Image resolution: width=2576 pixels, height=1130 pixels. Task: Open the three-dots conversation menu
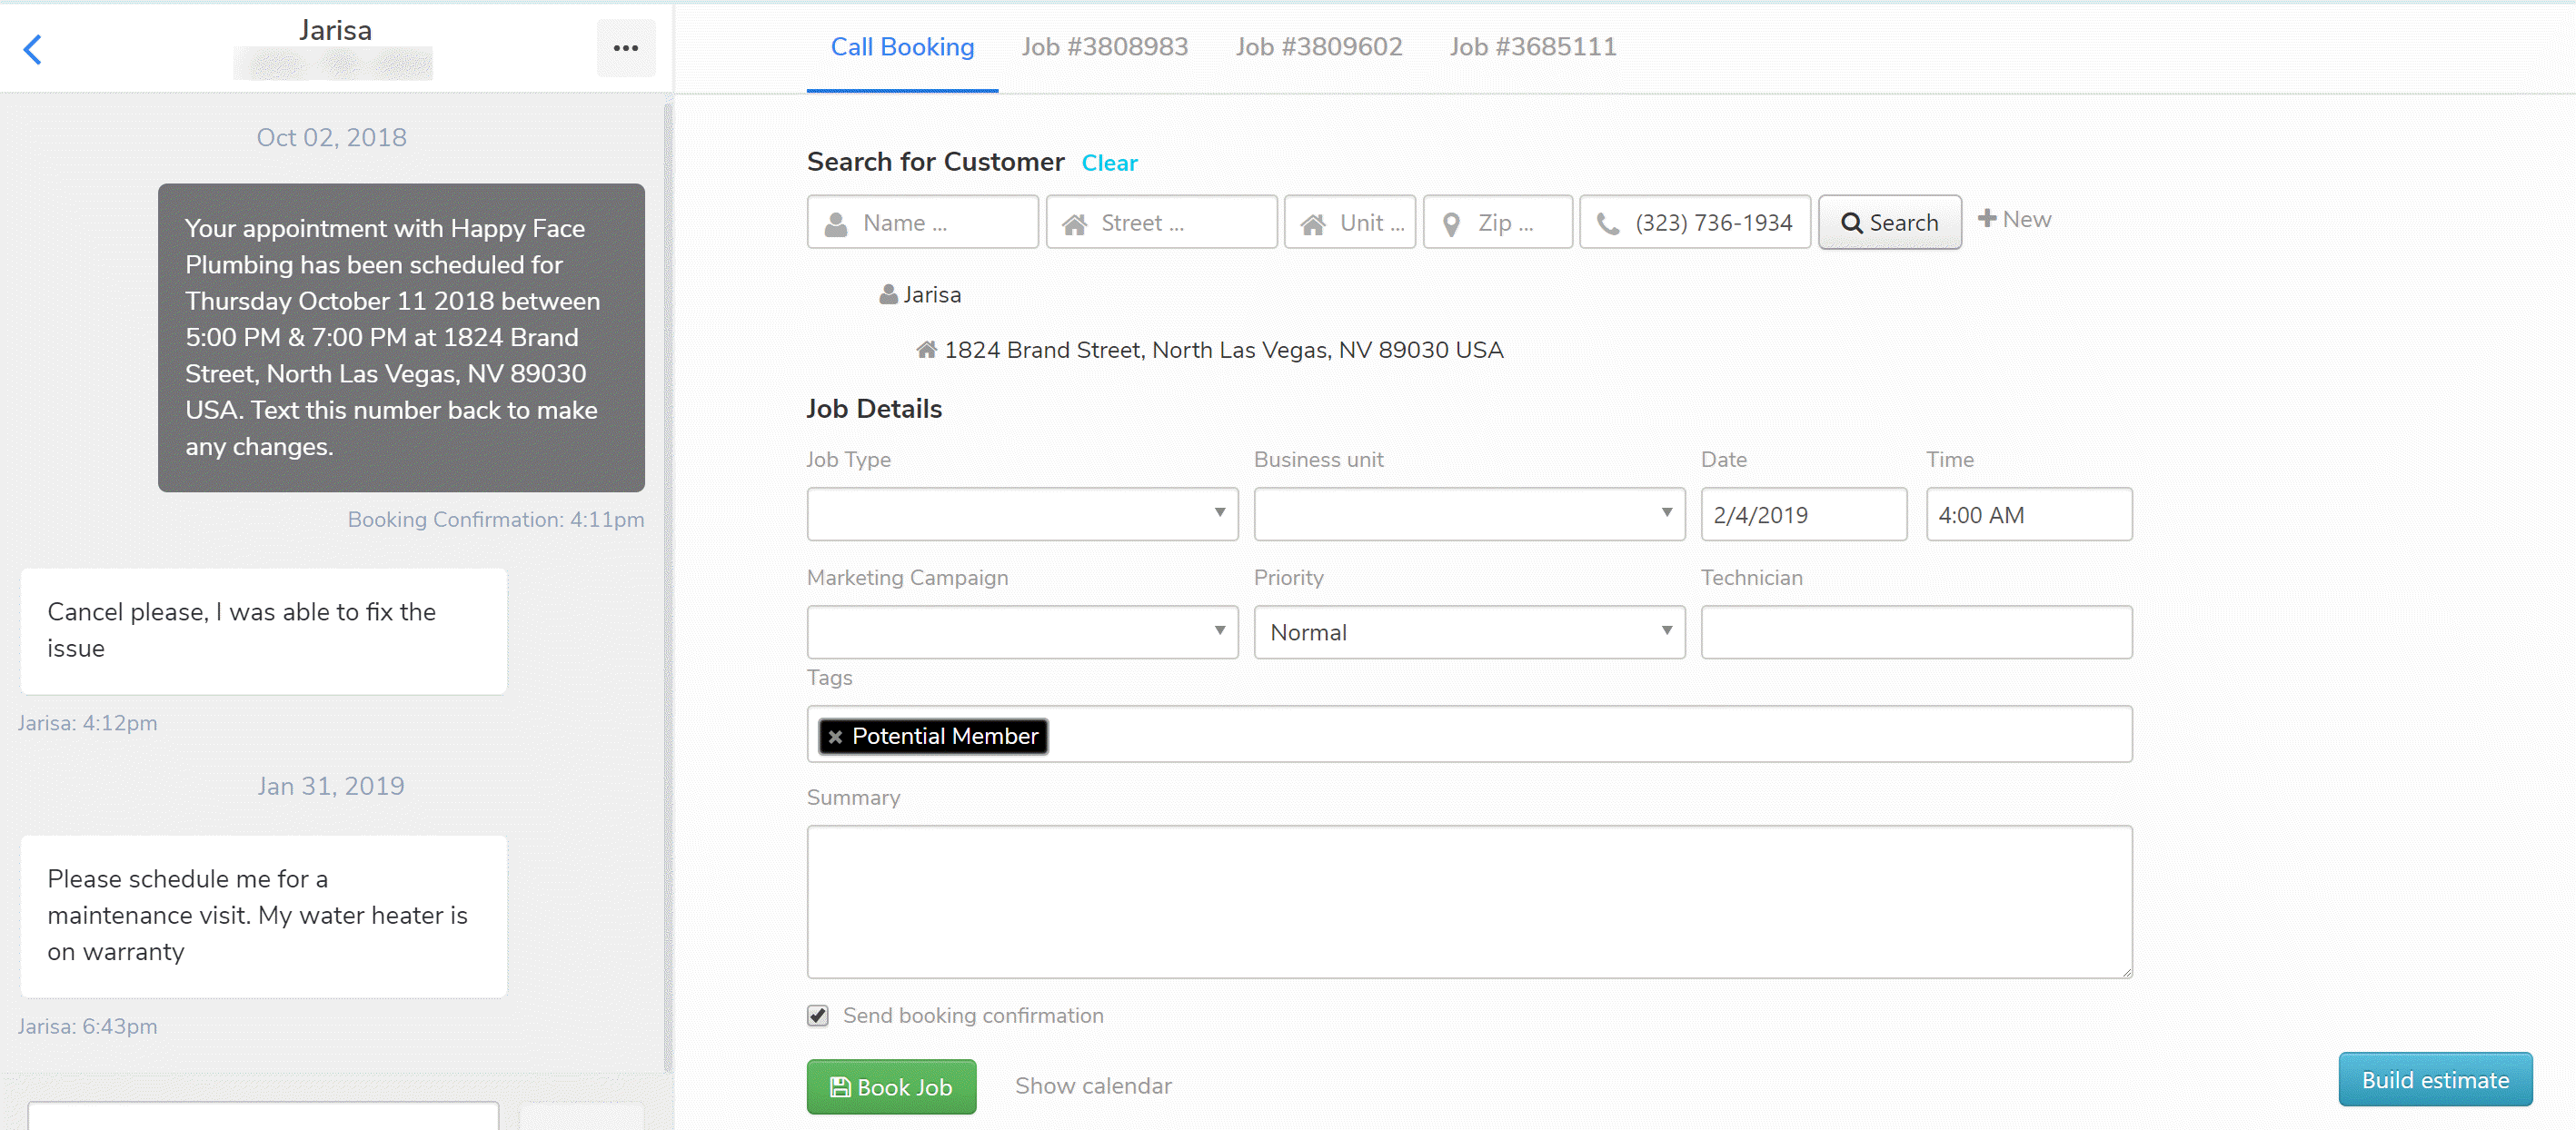626,48
